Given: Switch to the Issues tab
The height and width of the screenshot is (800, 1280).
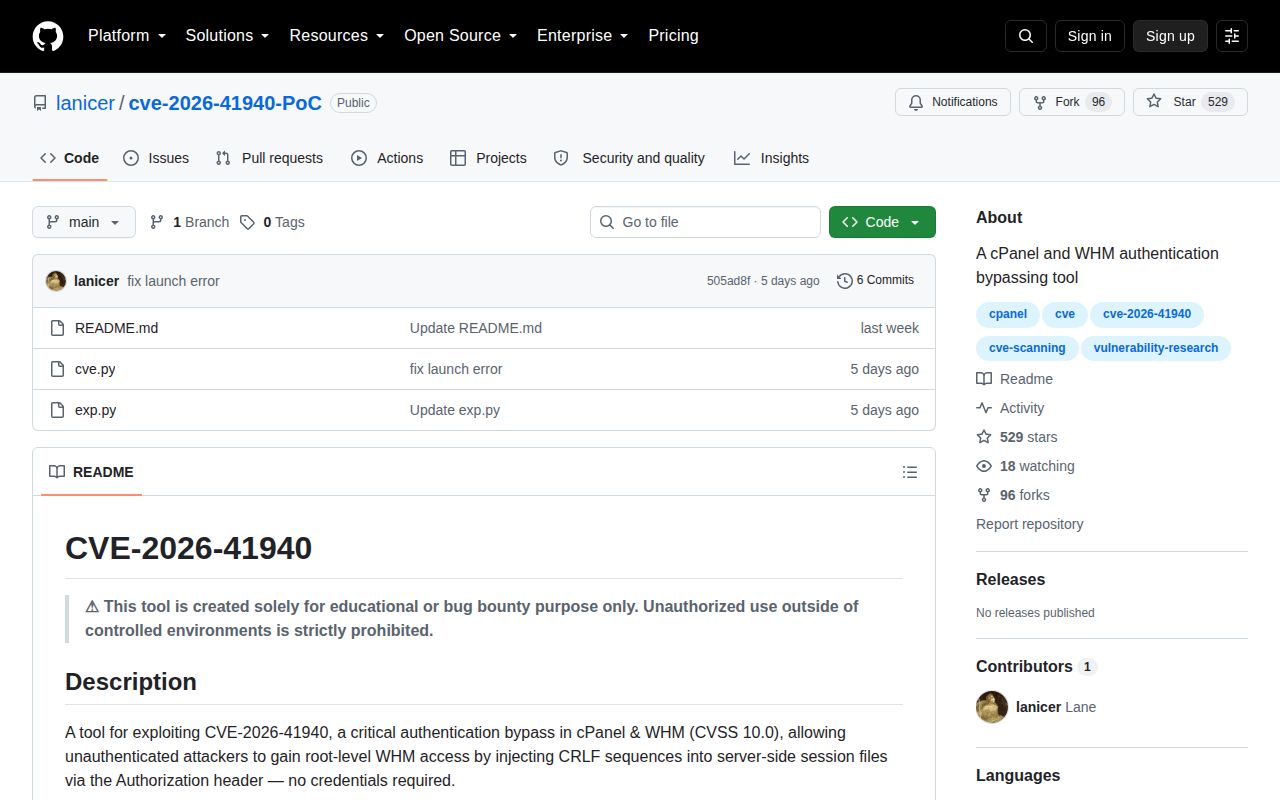Looking at the screenshot, I should click(x=156, y=158).
